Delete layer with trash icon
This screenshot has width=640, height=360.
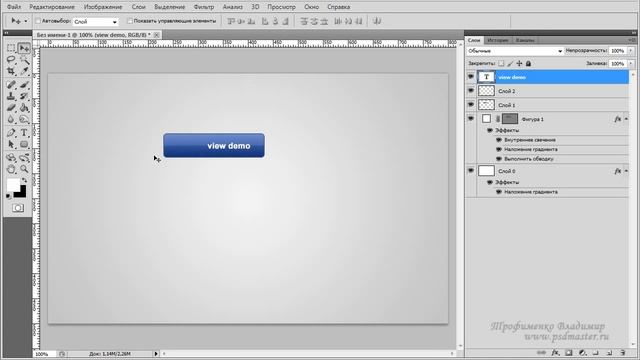pos(622,353)
